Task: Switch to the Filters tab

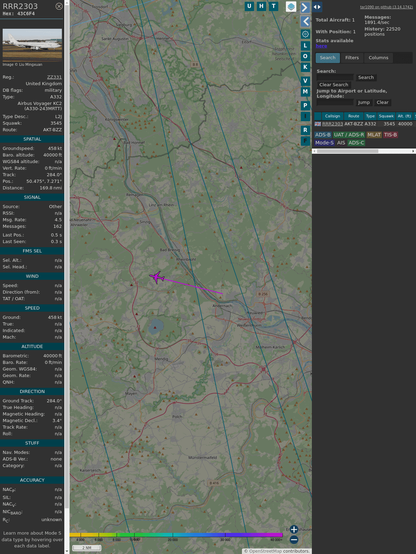Action: click(x=352, y=58)
